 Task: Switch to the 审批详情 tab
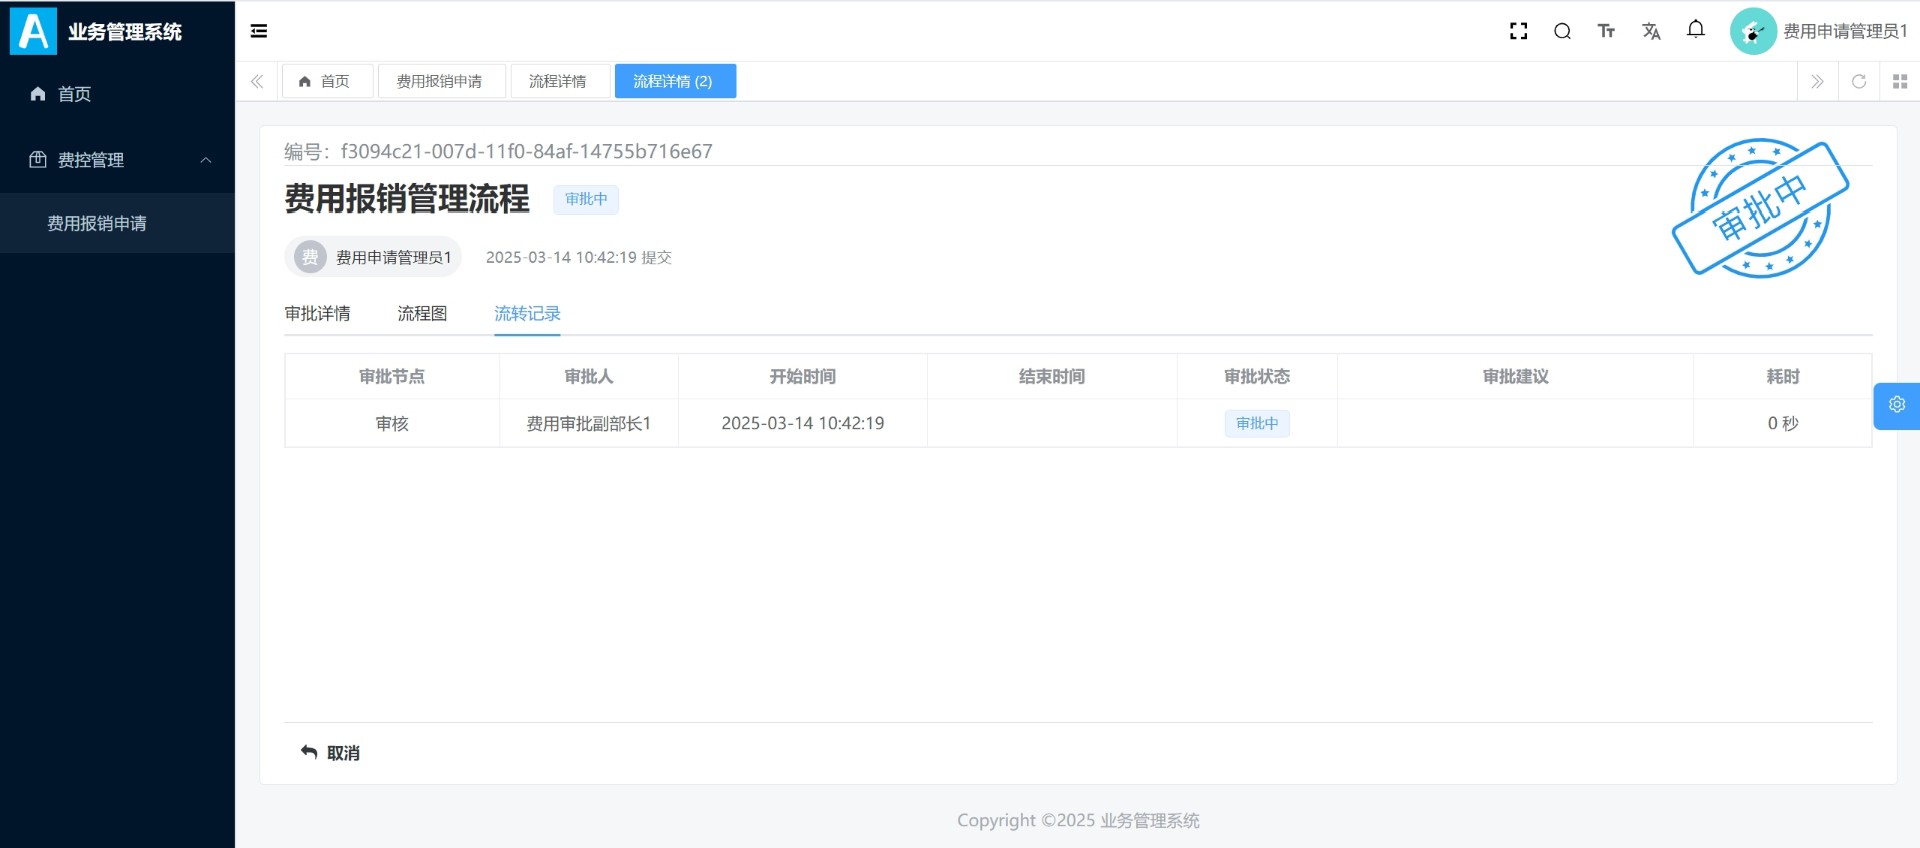click(317, 314)
